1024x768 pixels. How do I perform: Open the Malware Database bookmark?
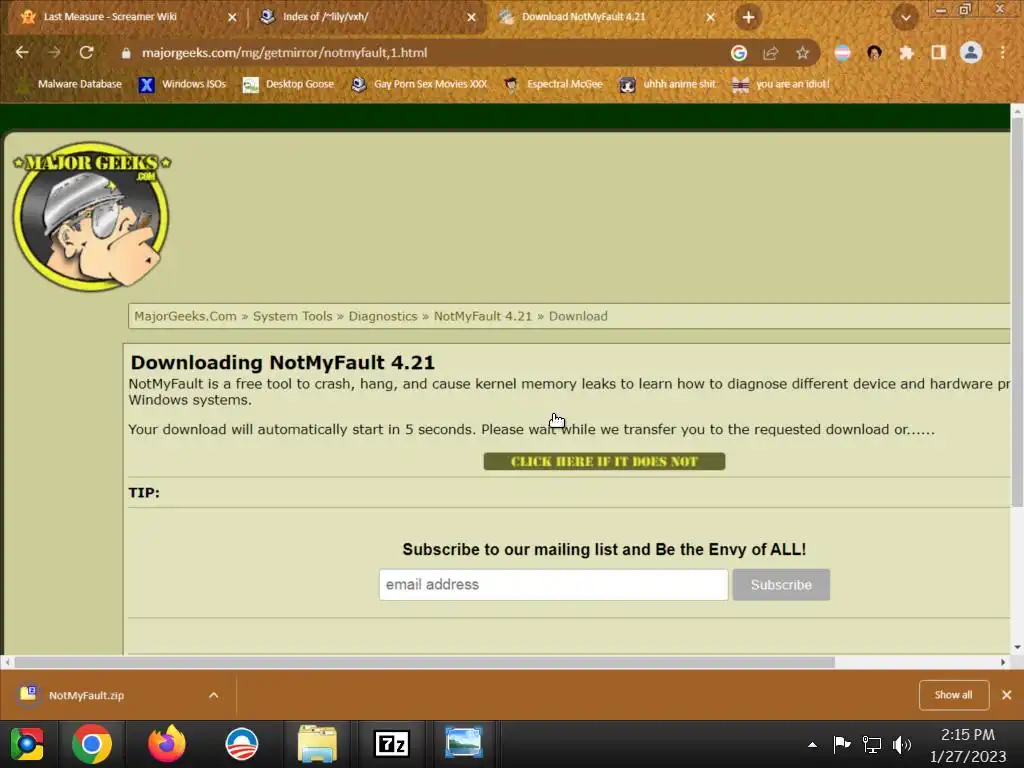69,84
